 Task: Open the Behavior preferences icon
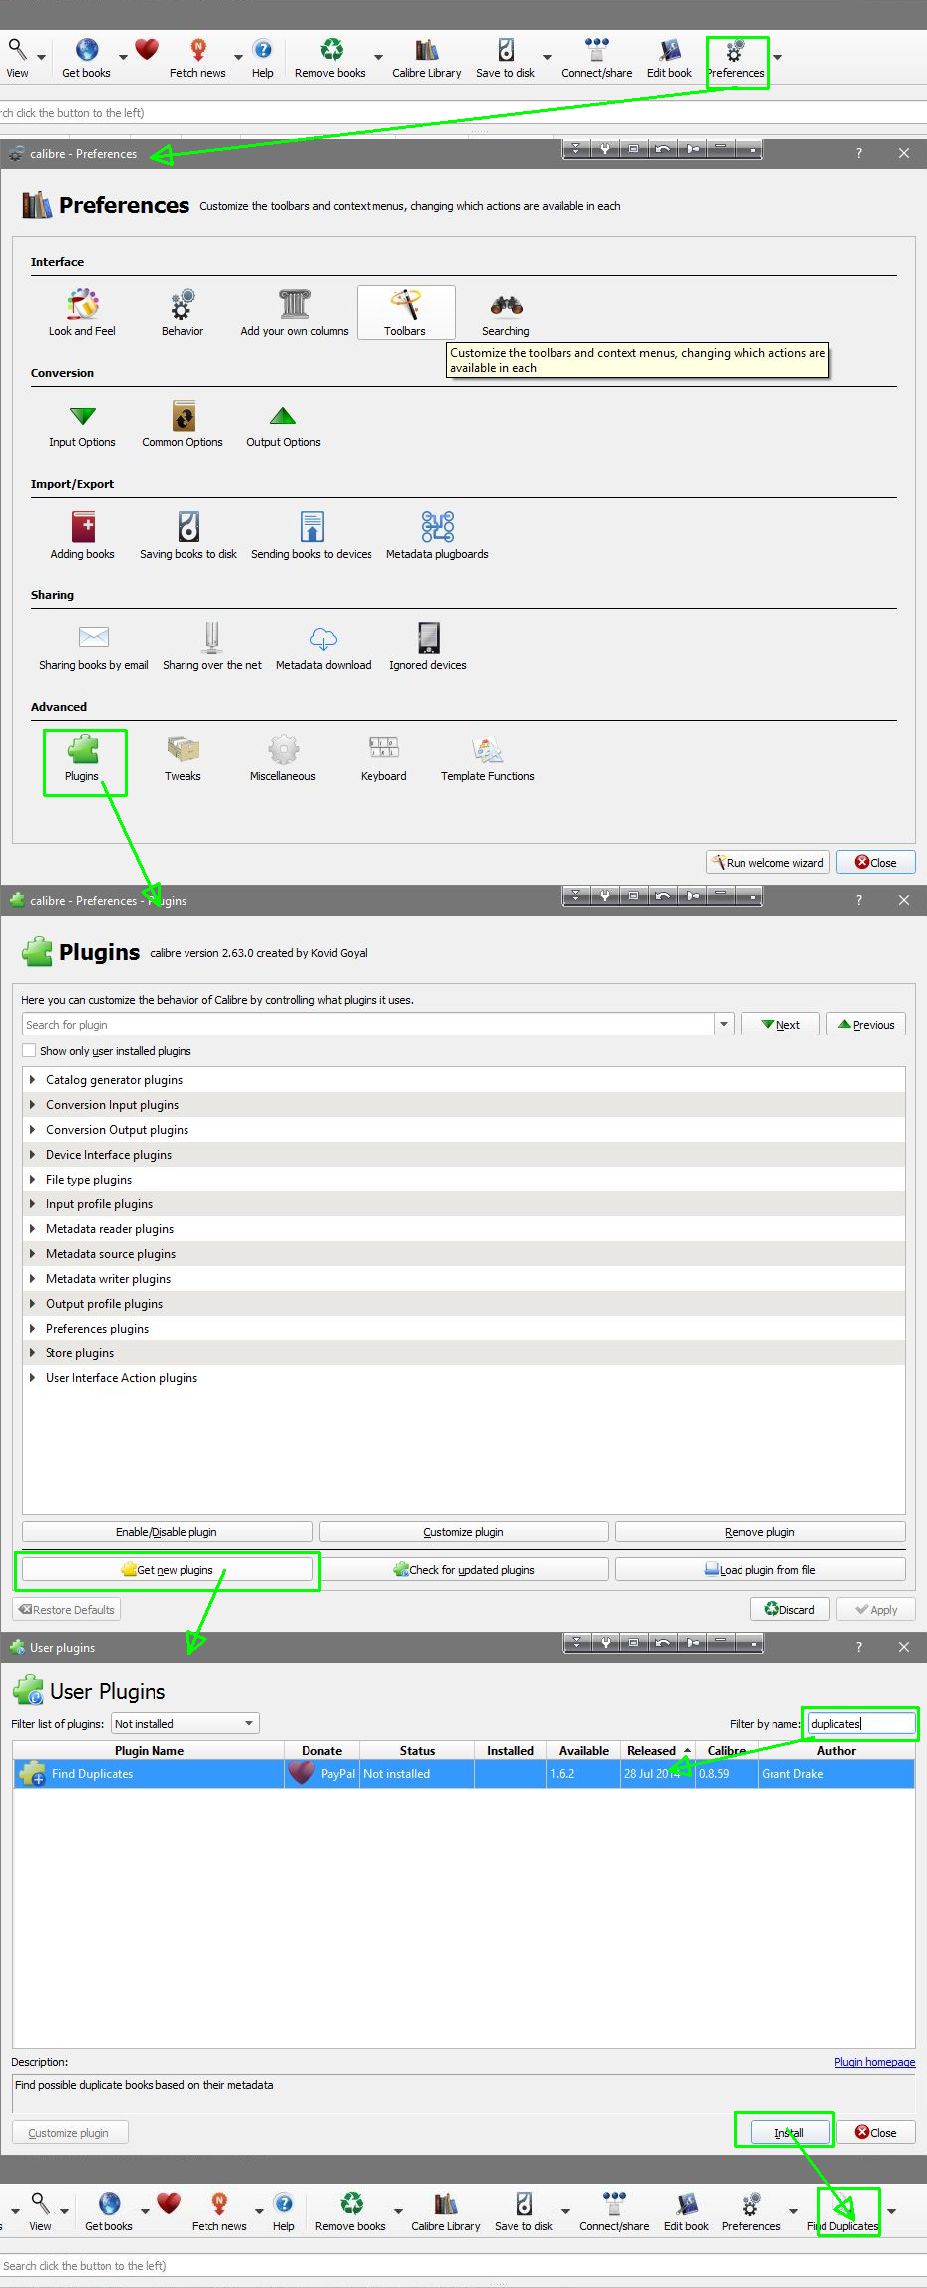pos(182,313)
